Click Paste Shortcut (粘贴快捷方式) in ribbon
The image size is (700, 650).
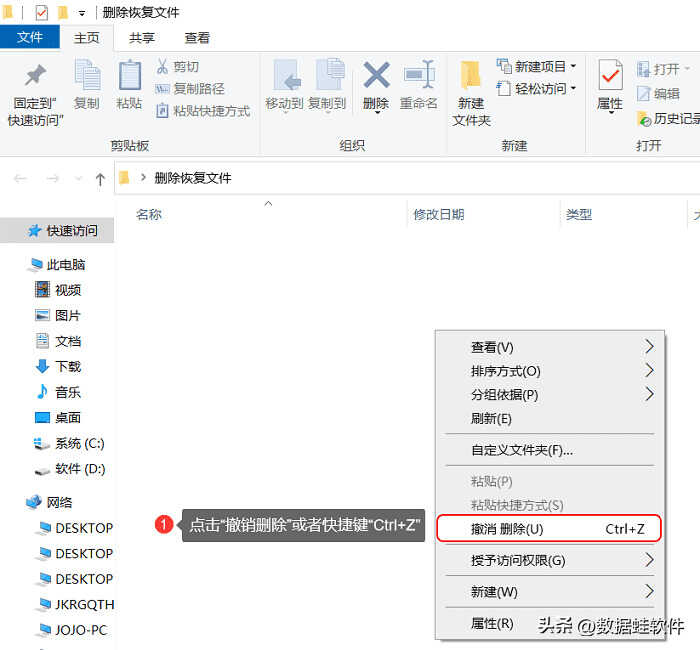coord(203,111)
